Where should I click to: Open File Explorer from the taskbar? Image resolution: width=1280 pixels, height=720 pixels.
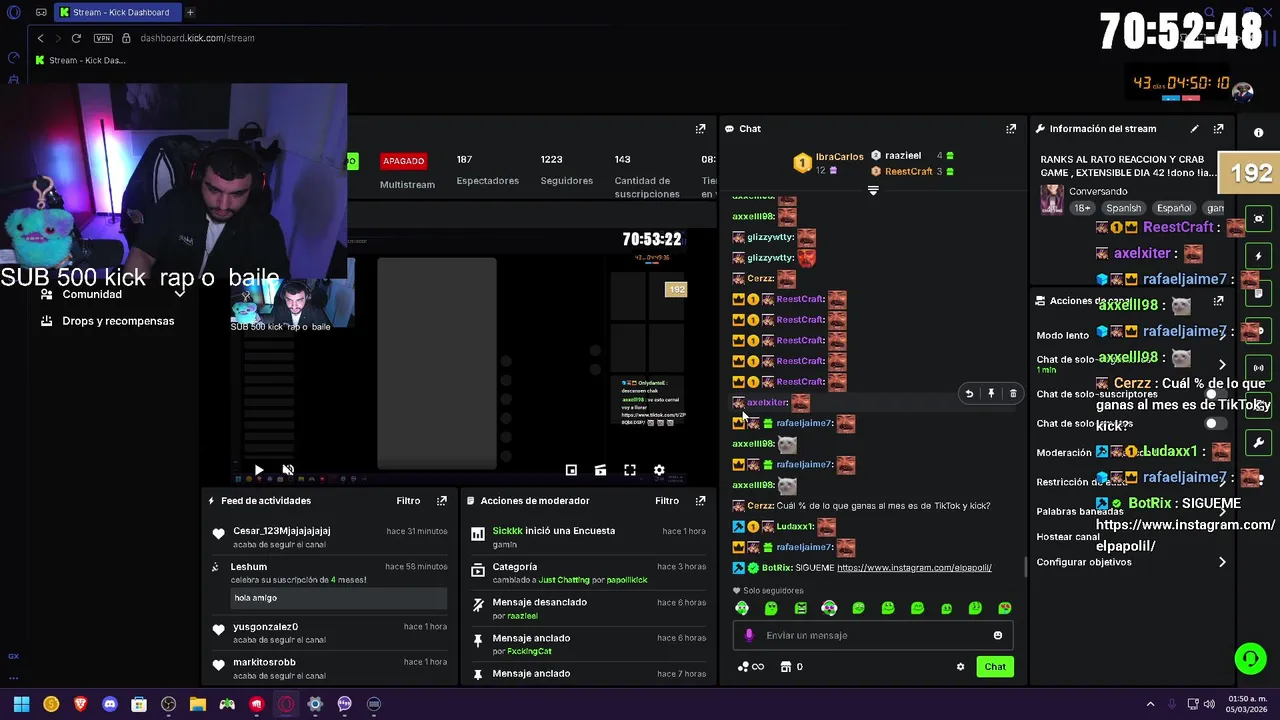point(198,704)
